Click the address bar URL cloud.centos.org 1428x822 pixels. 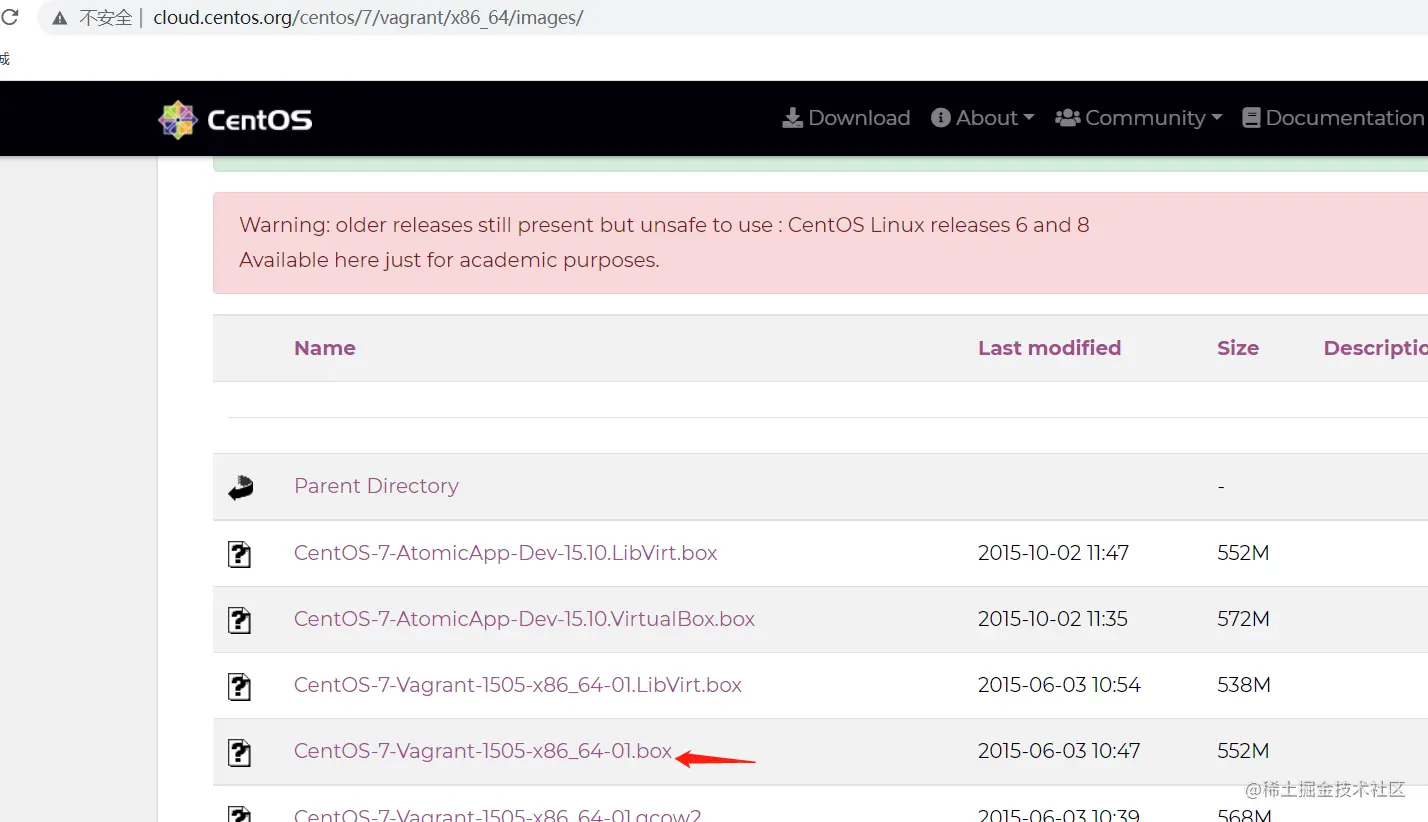(x=368, y=18)
